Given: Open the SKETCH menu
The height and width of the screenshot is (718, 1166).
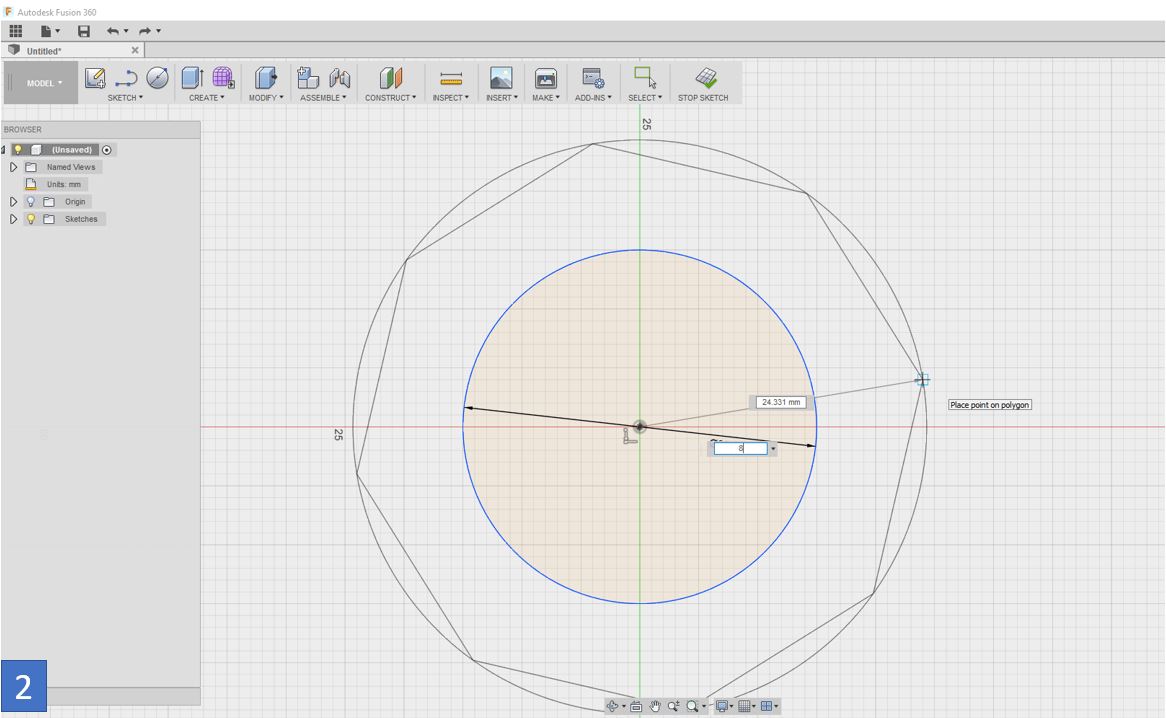Looking at the screenshot, I should point(125,98).
